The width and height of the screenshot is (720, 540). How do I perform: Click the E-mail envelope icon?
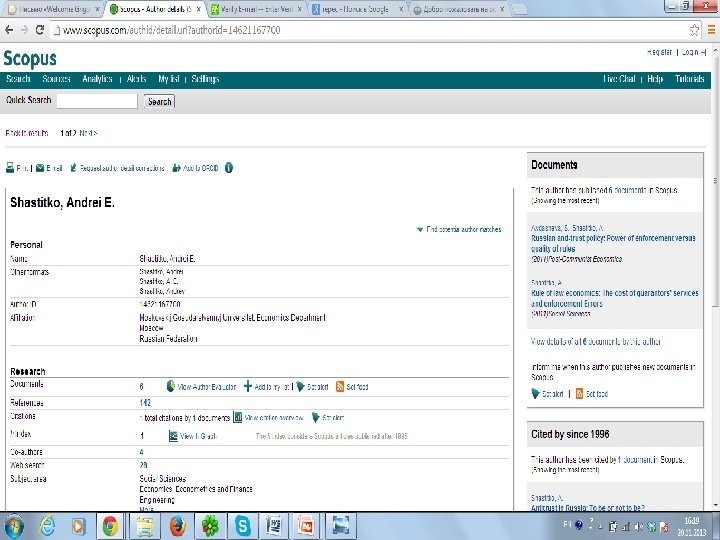tap(40, 168)
